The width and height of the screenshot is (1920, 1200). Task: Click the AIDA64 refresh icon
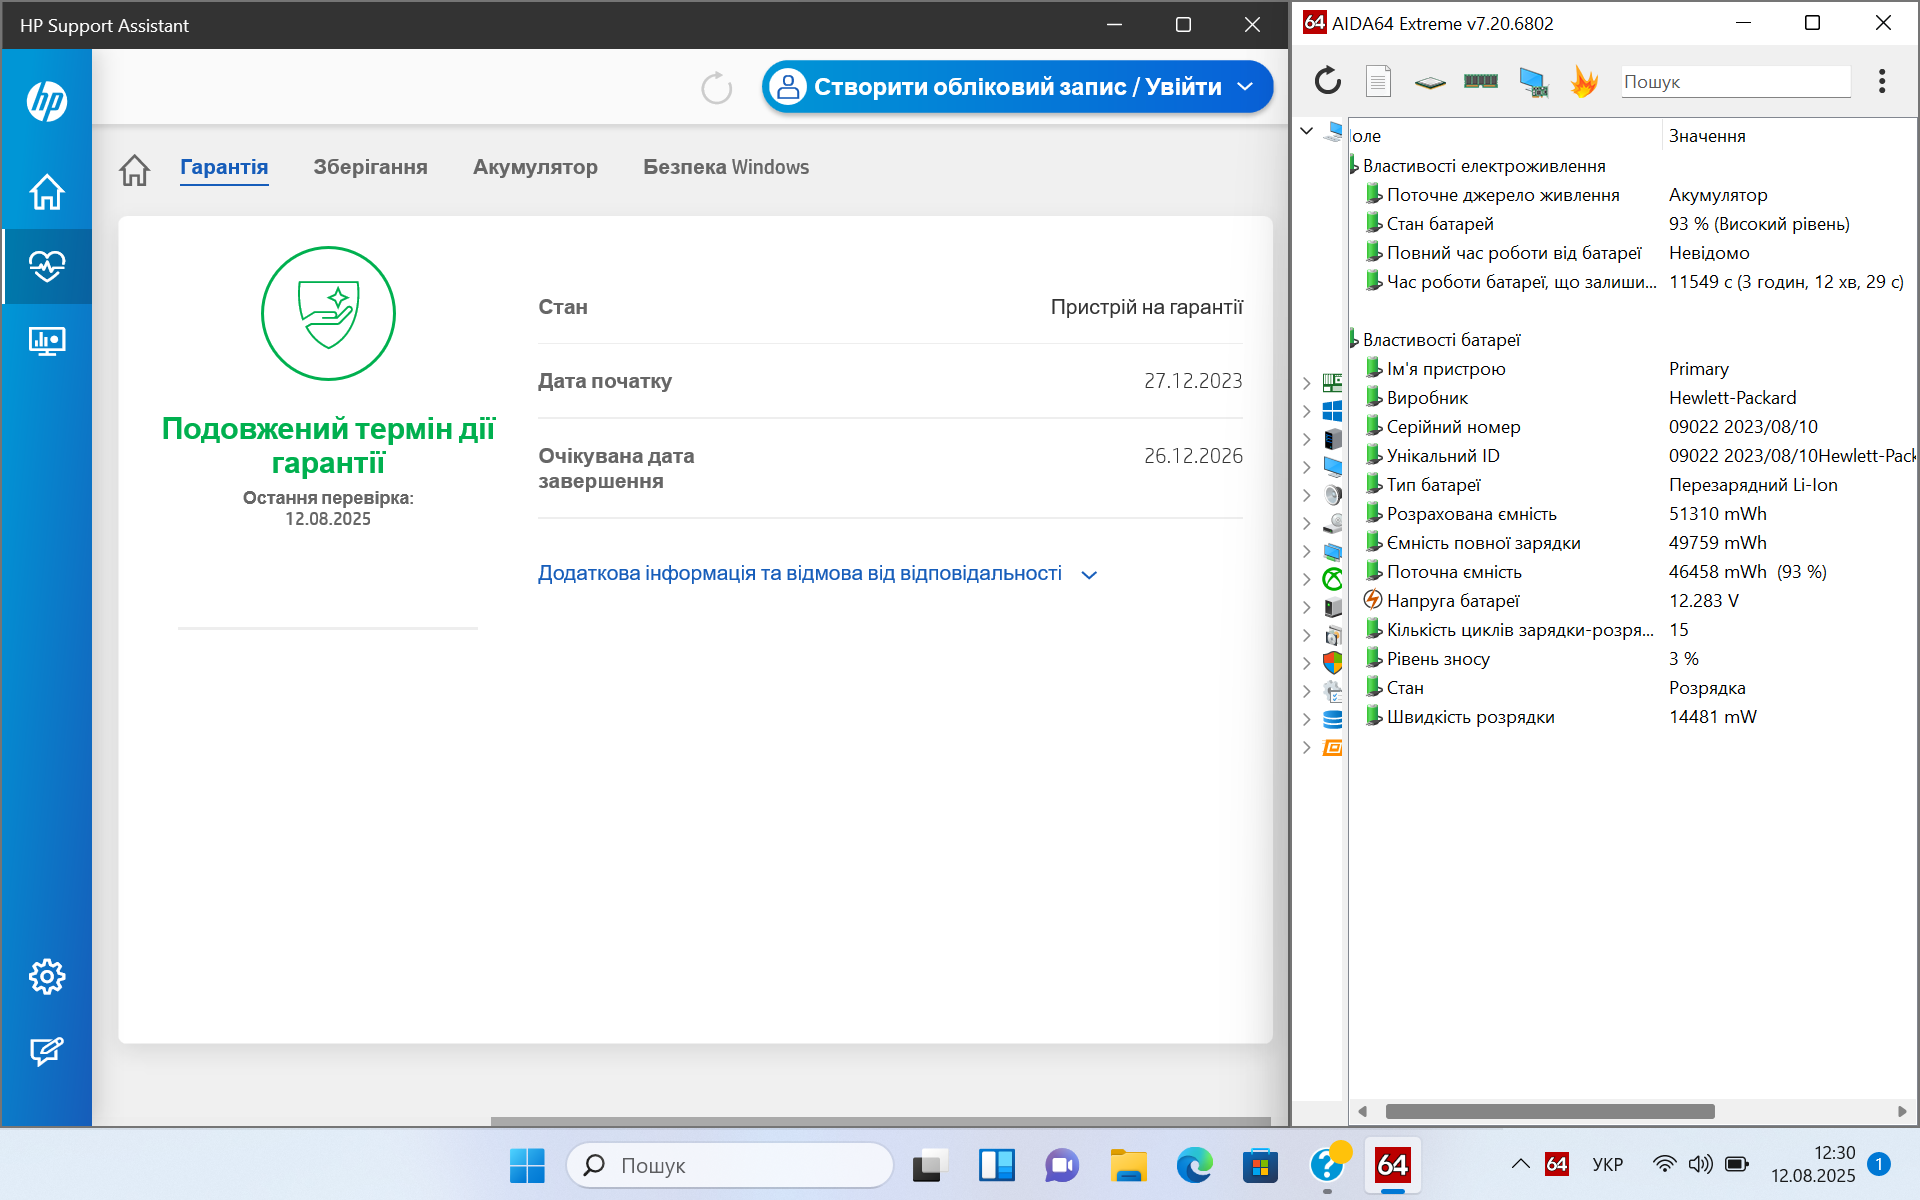1327,81
